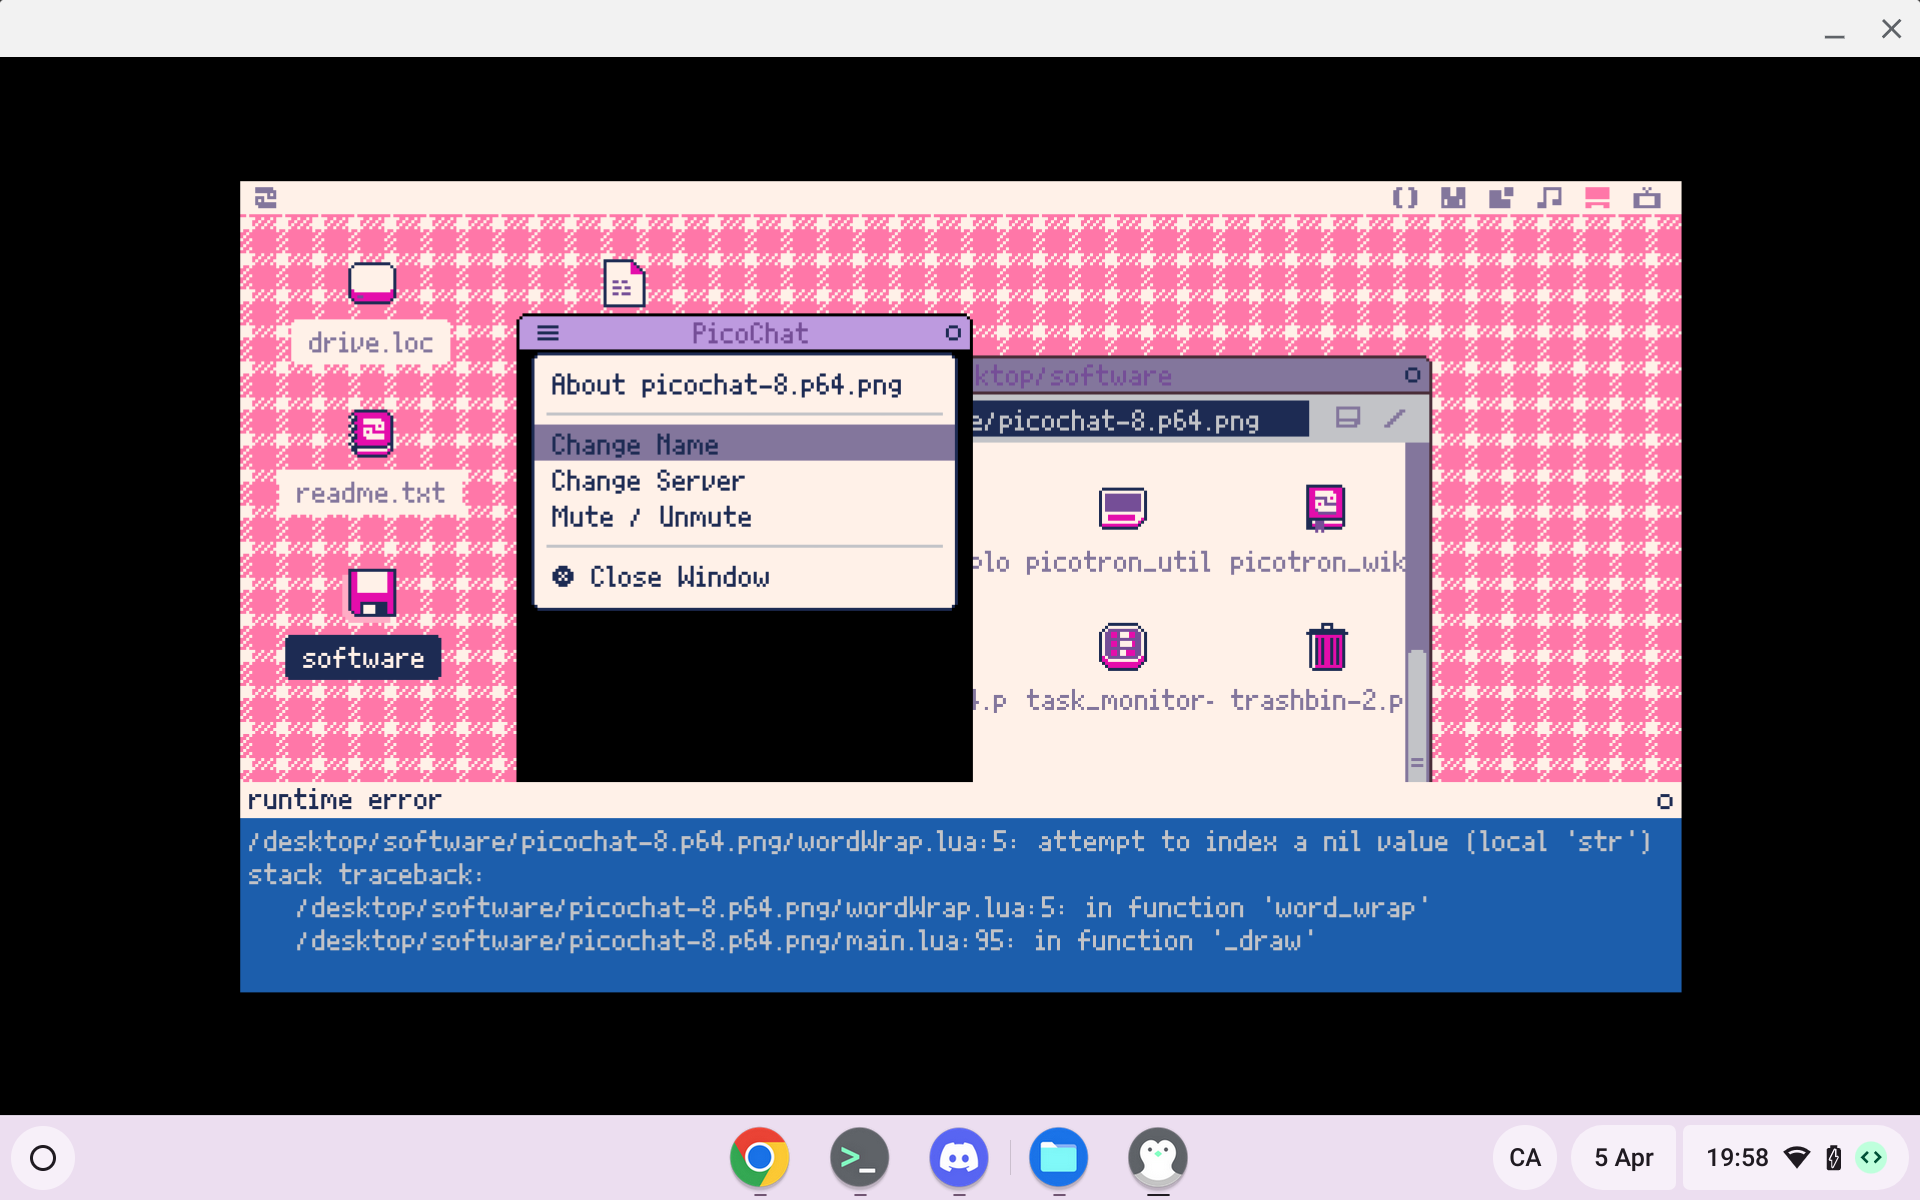Click the trashbin-2.p filename text
1920x1200 pixels.
[1317, 700]
